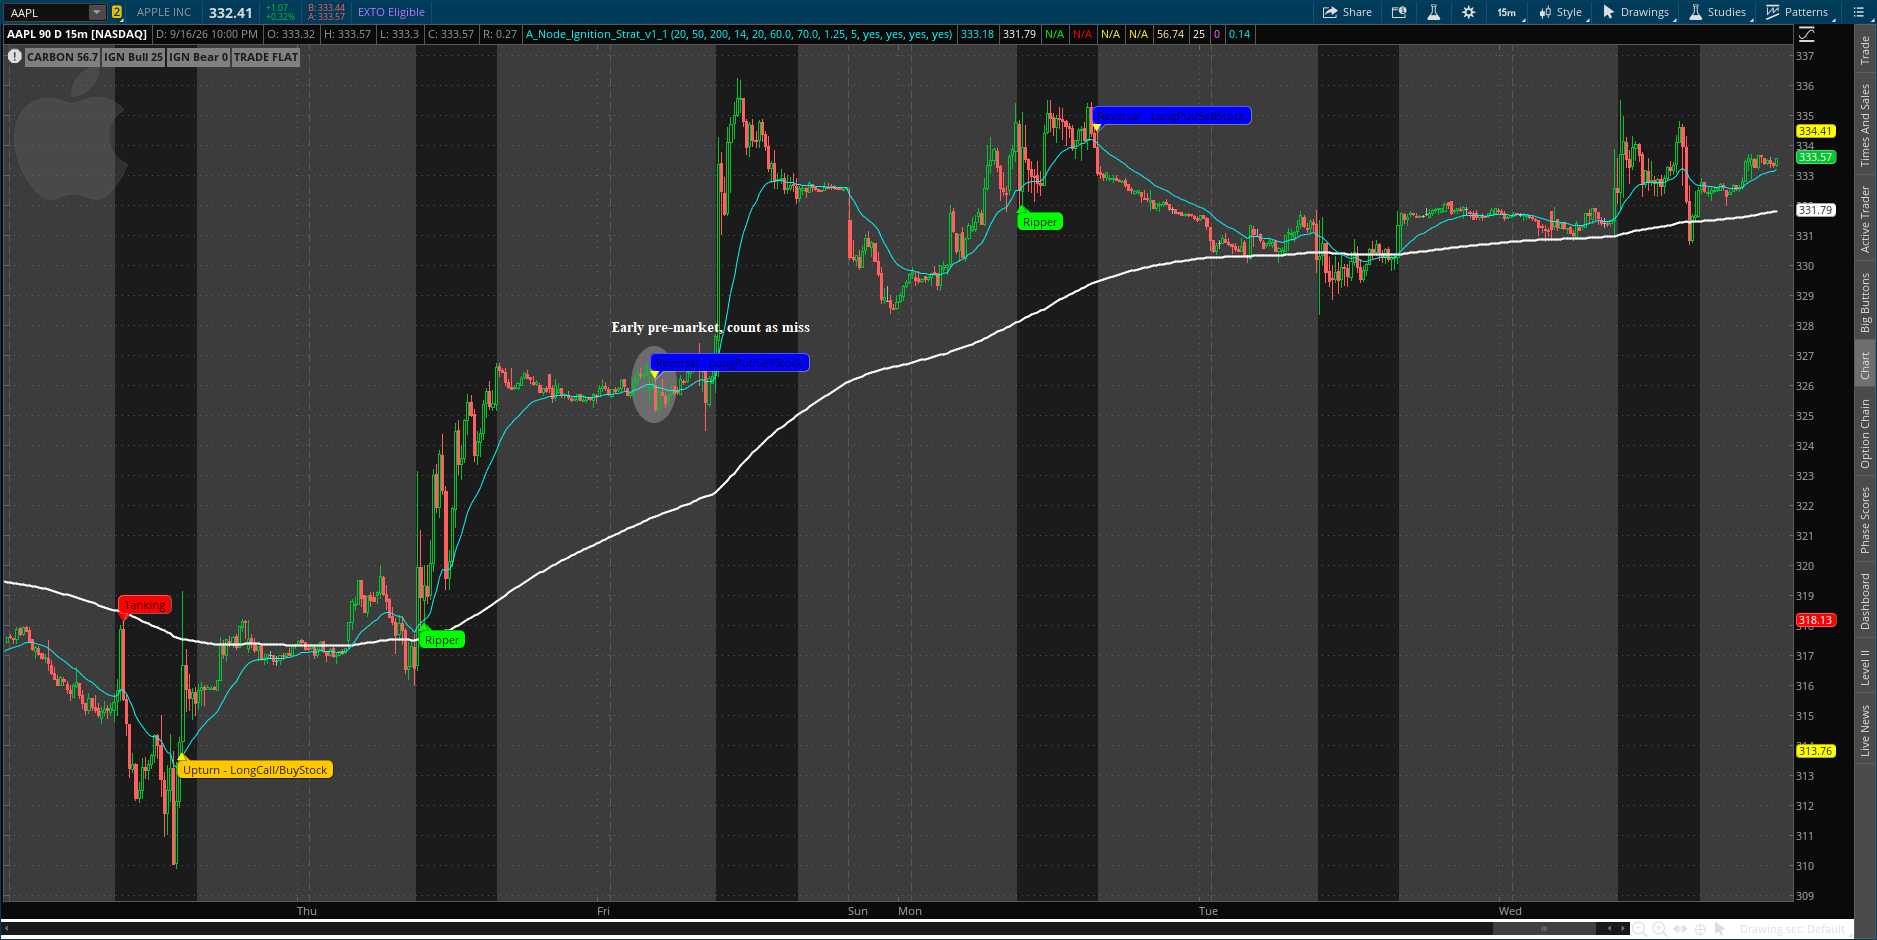Click the scroll right arrow button
The width and height of the screenshot is (1877, 940).
coord(1623,929)
